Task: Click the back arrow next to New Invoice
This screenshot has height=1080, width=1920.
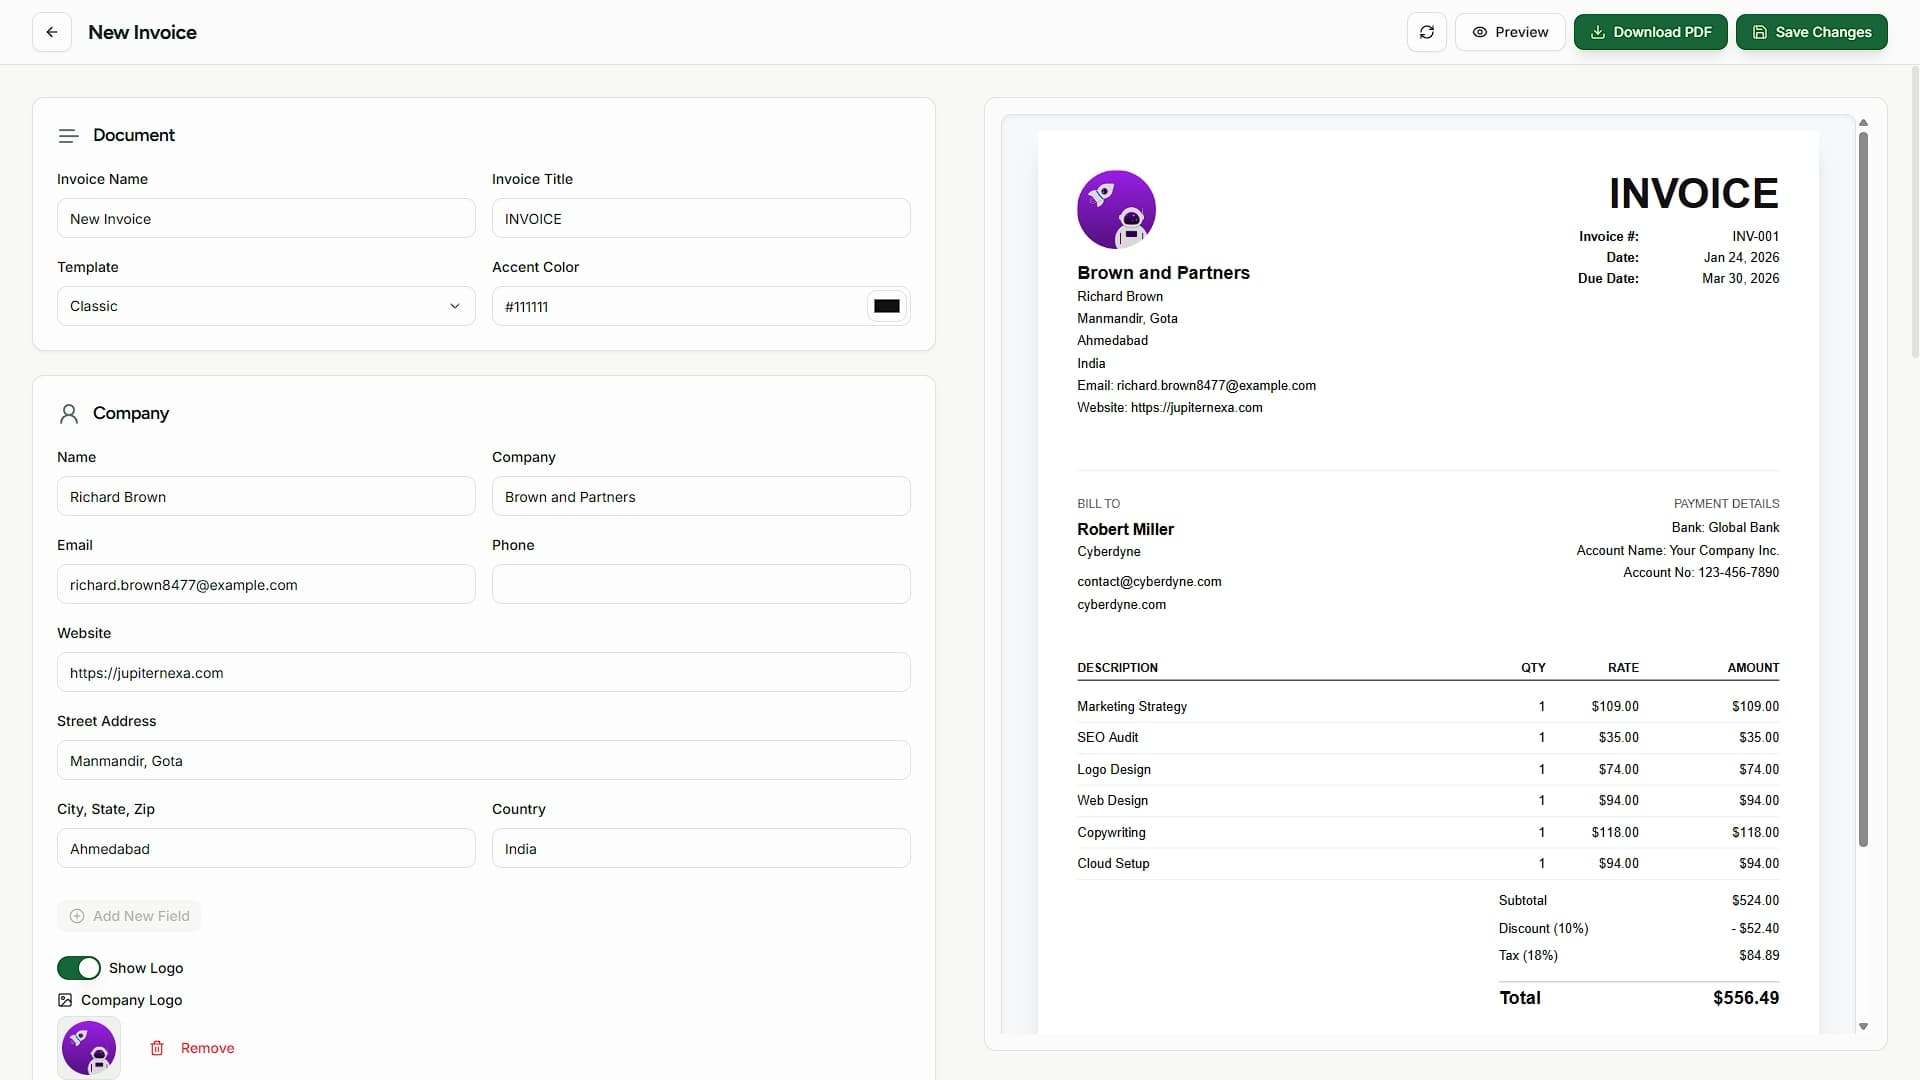Action: tap(52, 31)
